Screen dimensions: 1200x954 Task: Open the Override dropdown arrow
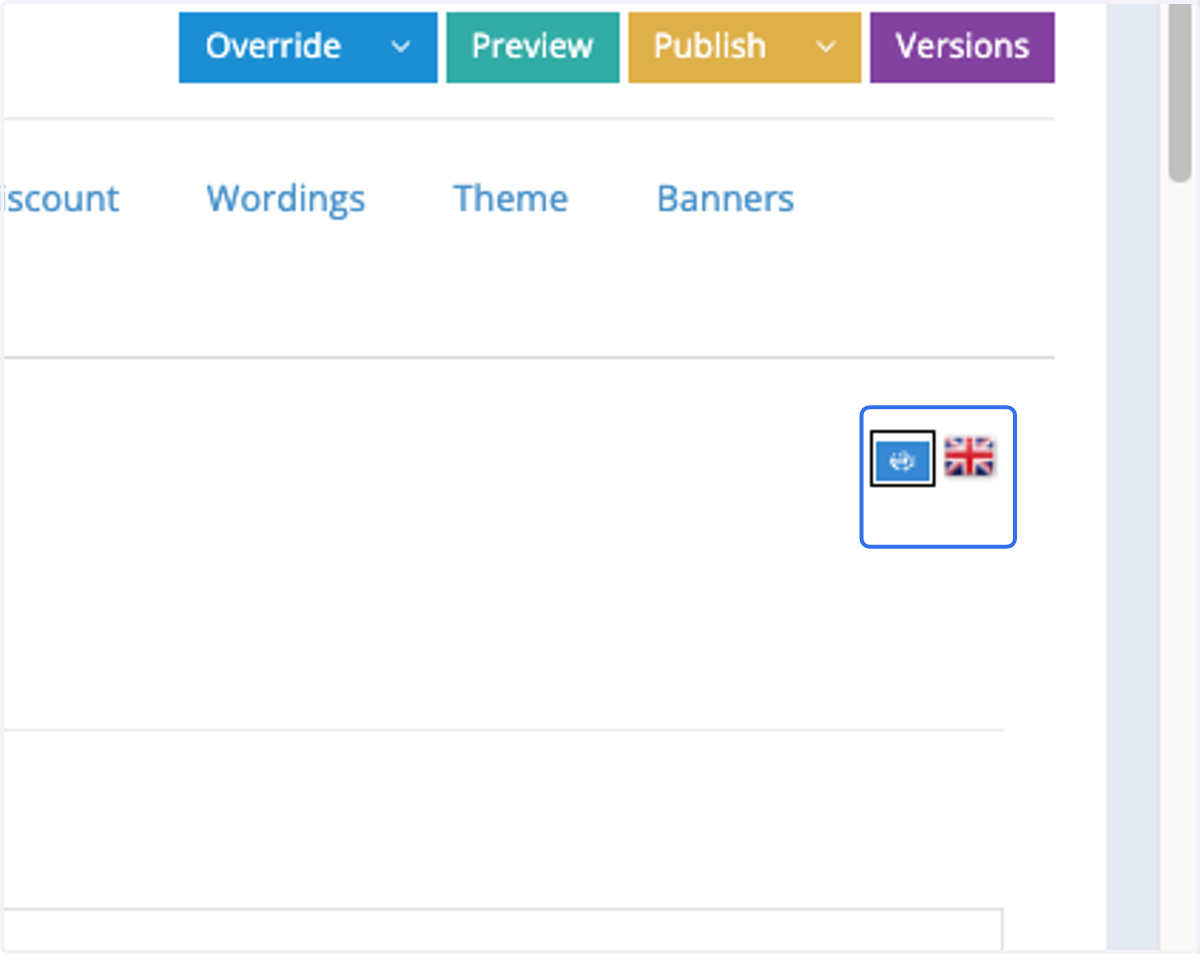tap(401, 47)
